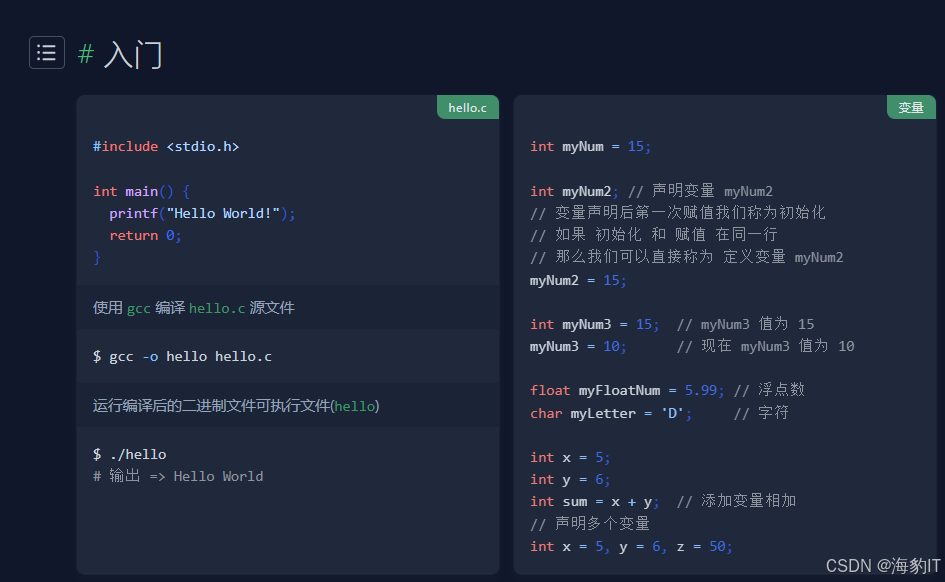This screenshot has width=945, height=582.
Task: Select the int main() declaration line
Action: click(138, 190)
